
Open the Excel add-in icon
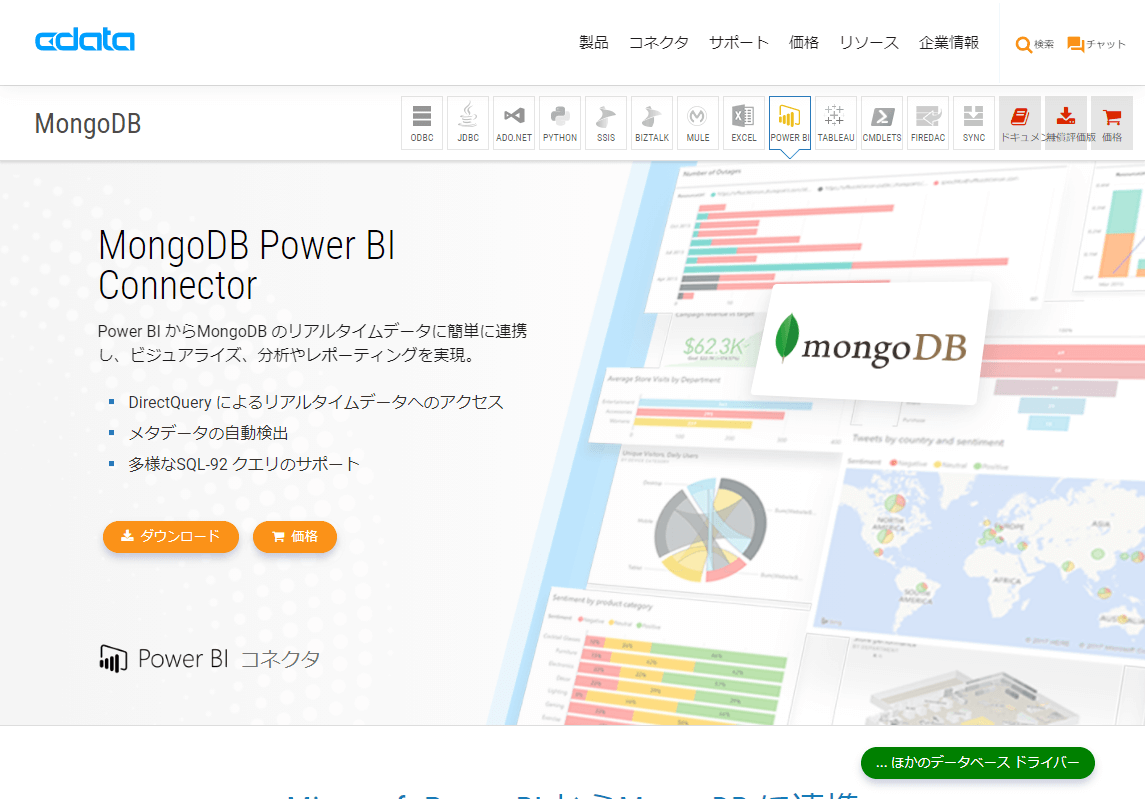coord(744,123)
